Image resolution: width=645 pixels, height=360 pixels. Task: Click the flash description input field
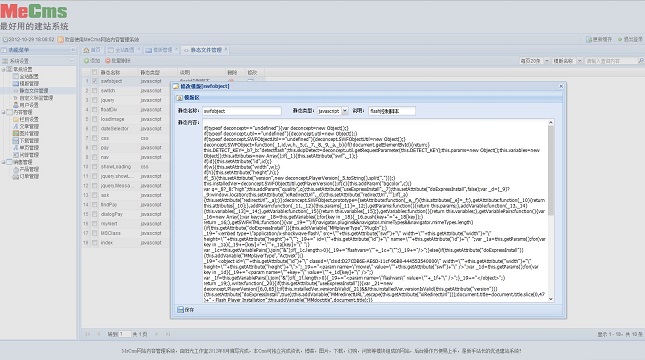[x=392, y=111]
